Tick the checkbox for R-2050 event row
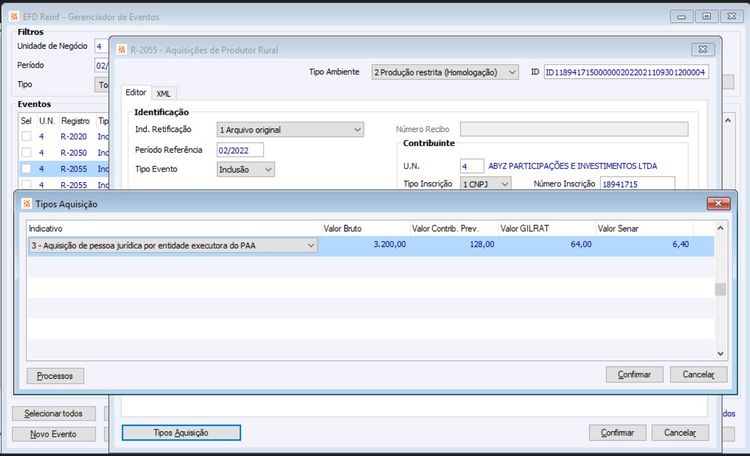750x456 pixels. tap(26, 153)
